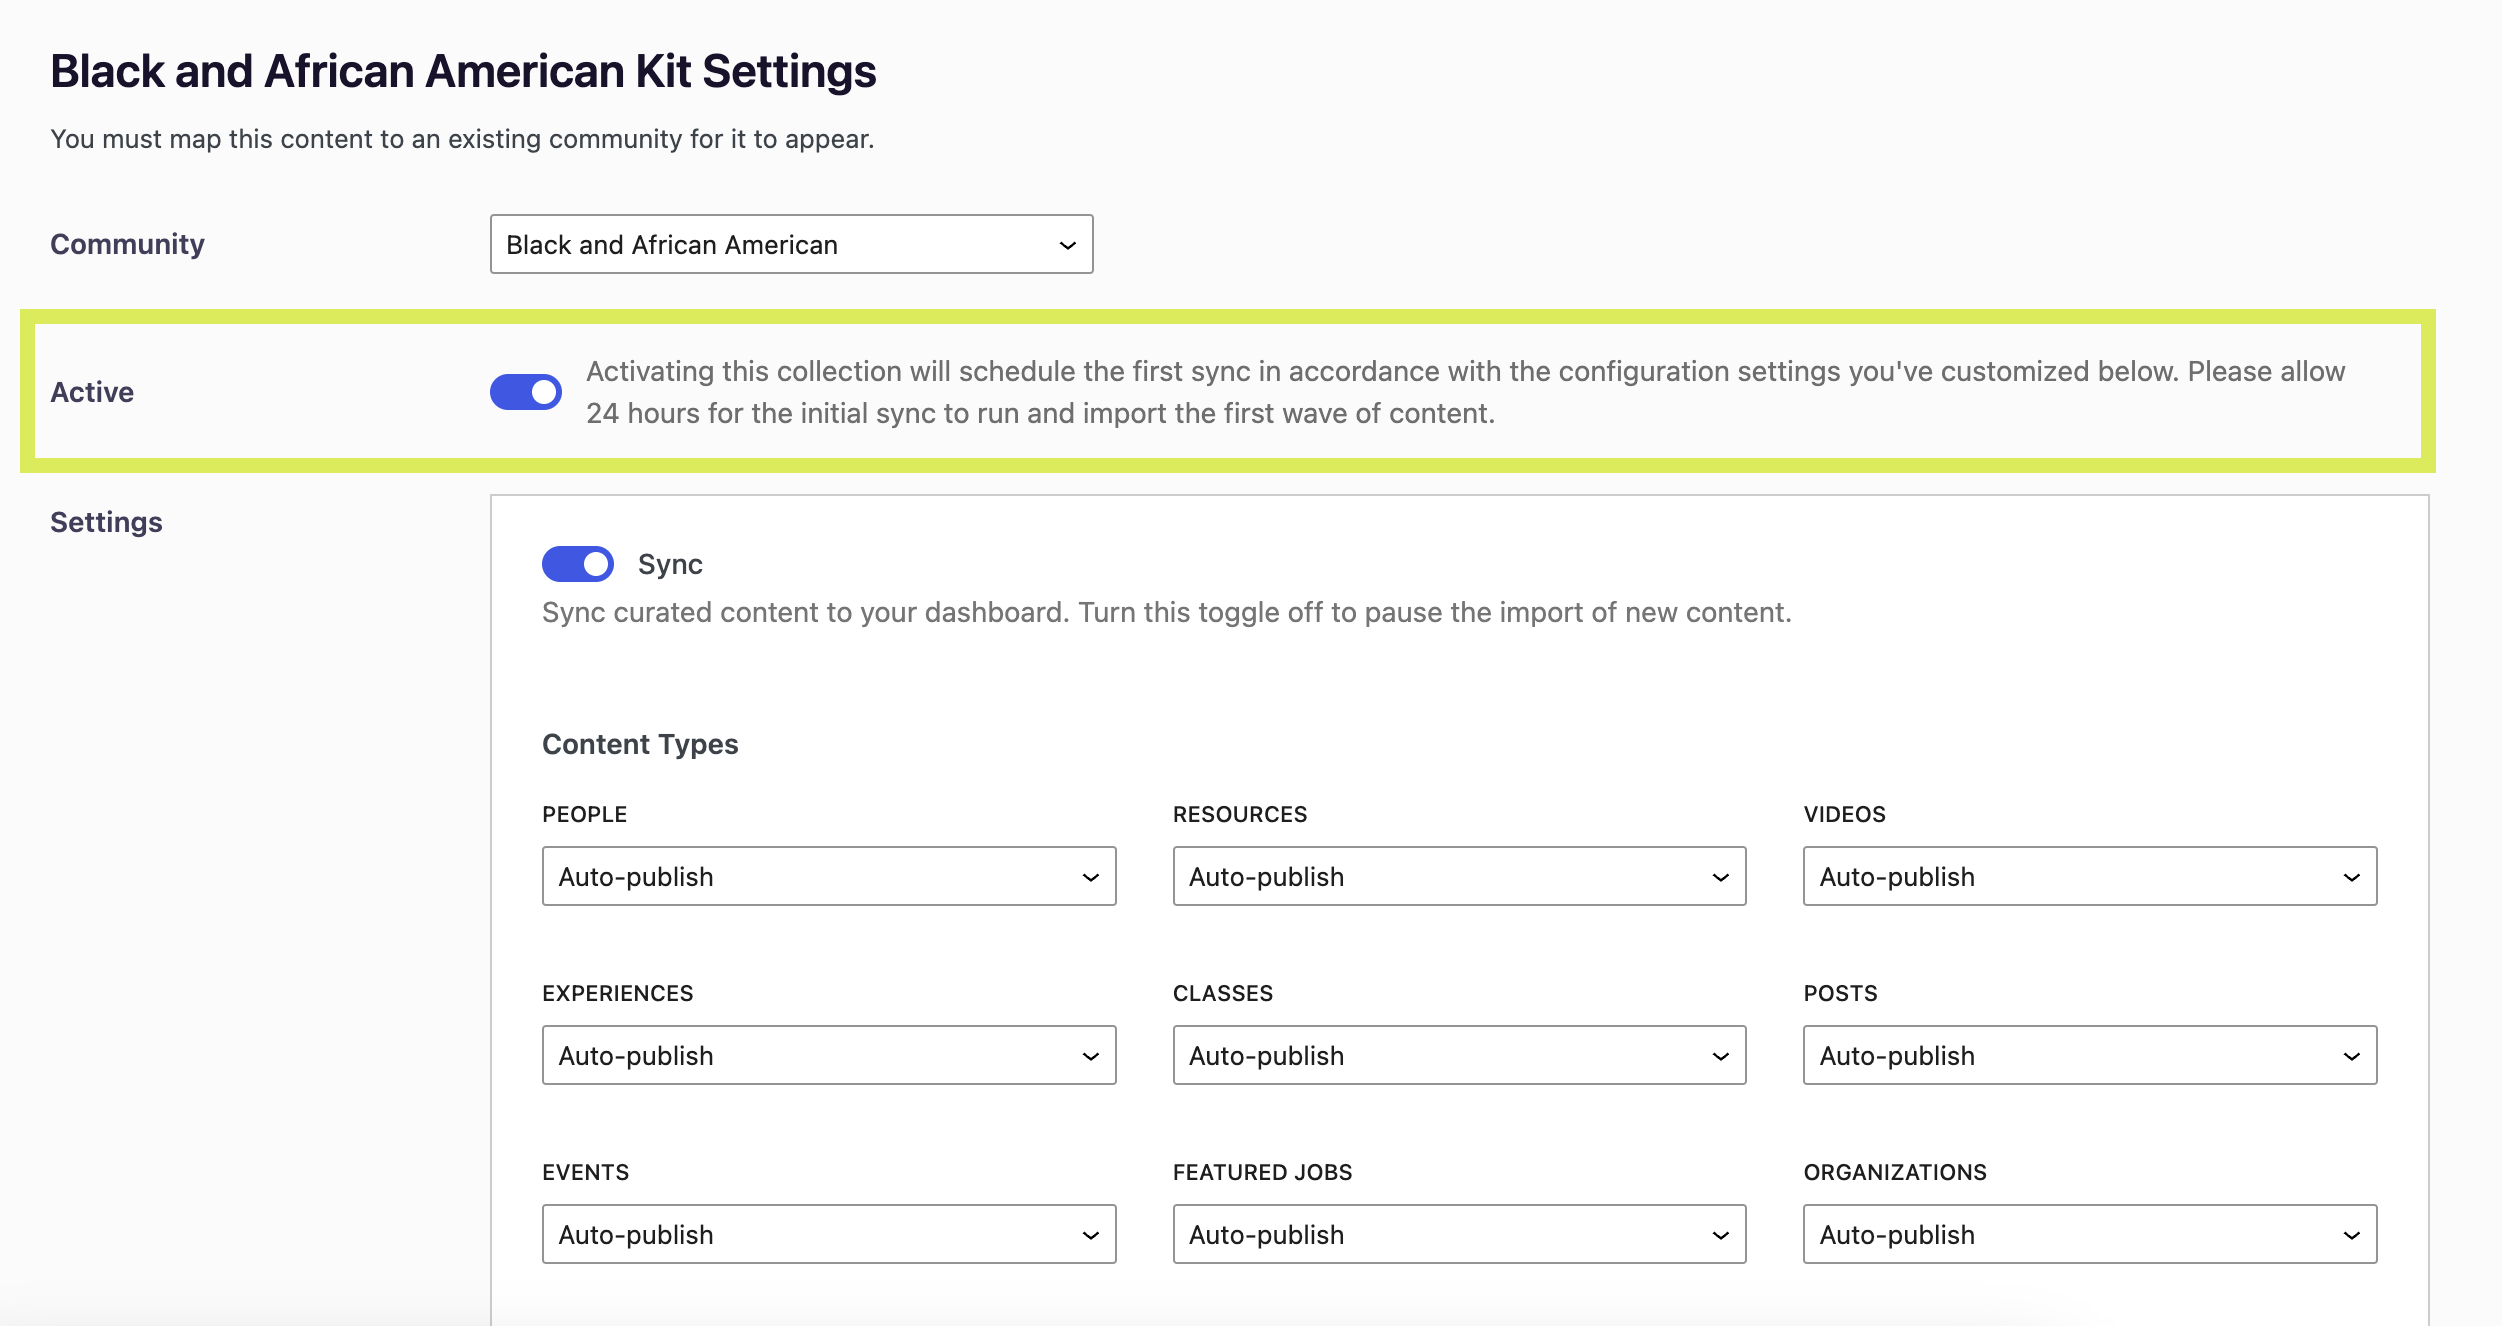Click the Active field label
The height and width of the screenshot is (1326, 2502).
pos(92,392)
